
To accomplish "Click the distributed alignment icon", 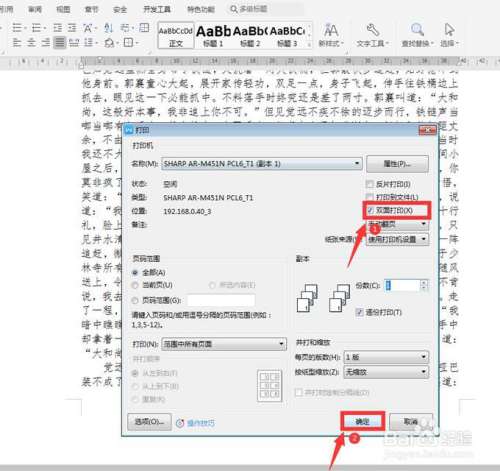I will tap(74, 42).
